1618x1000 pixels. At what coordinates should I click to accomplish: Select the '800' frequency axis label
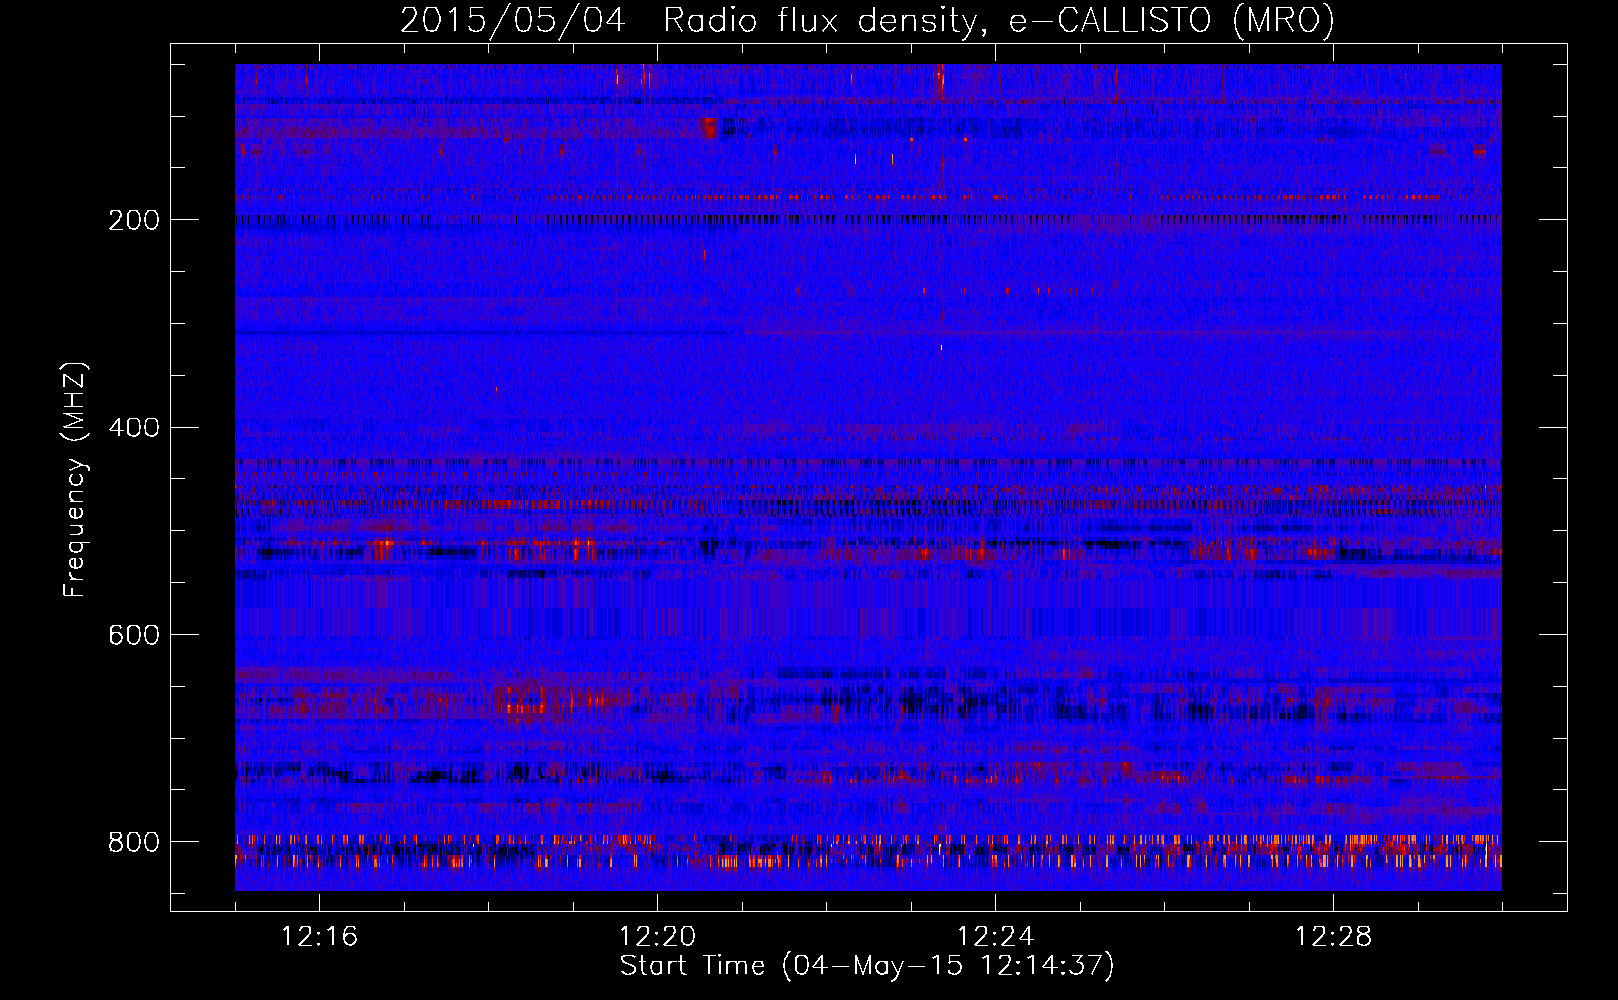(x=134, y=843)
